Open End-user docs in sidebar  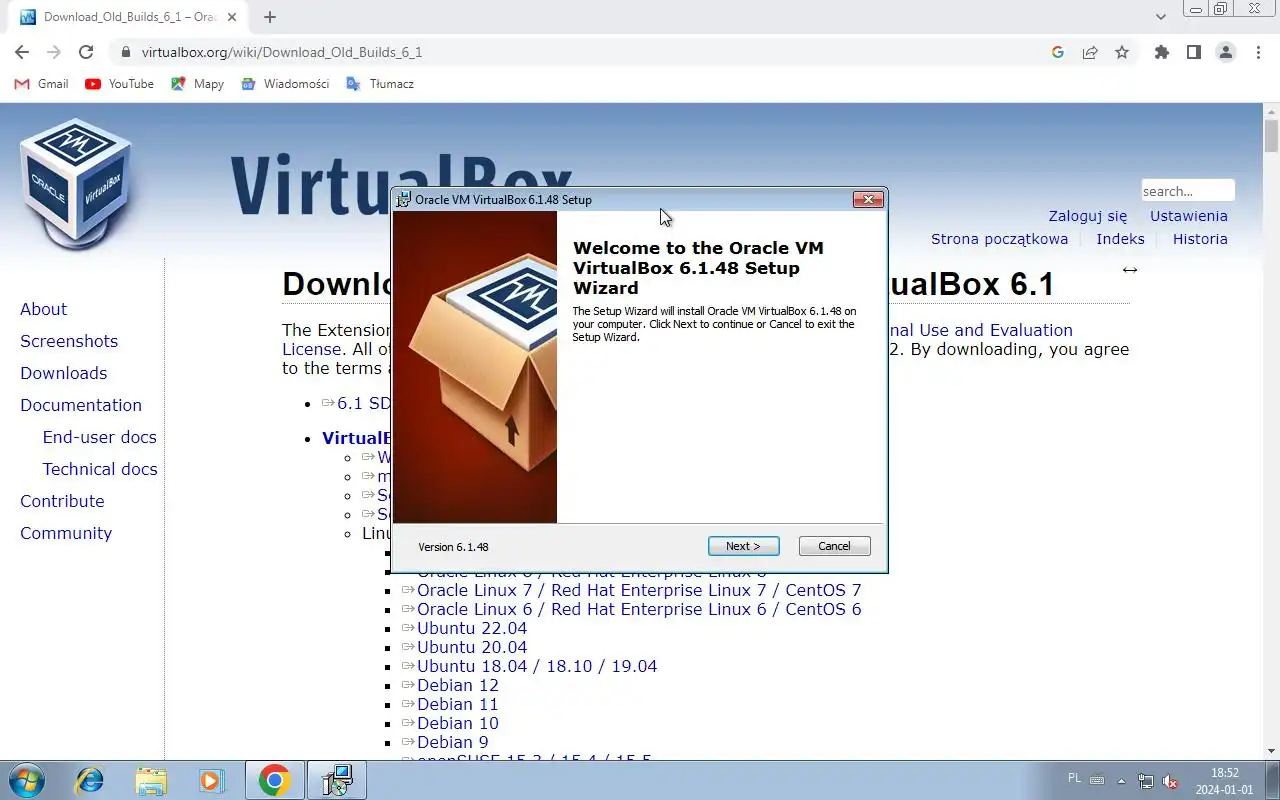point(100,437)
